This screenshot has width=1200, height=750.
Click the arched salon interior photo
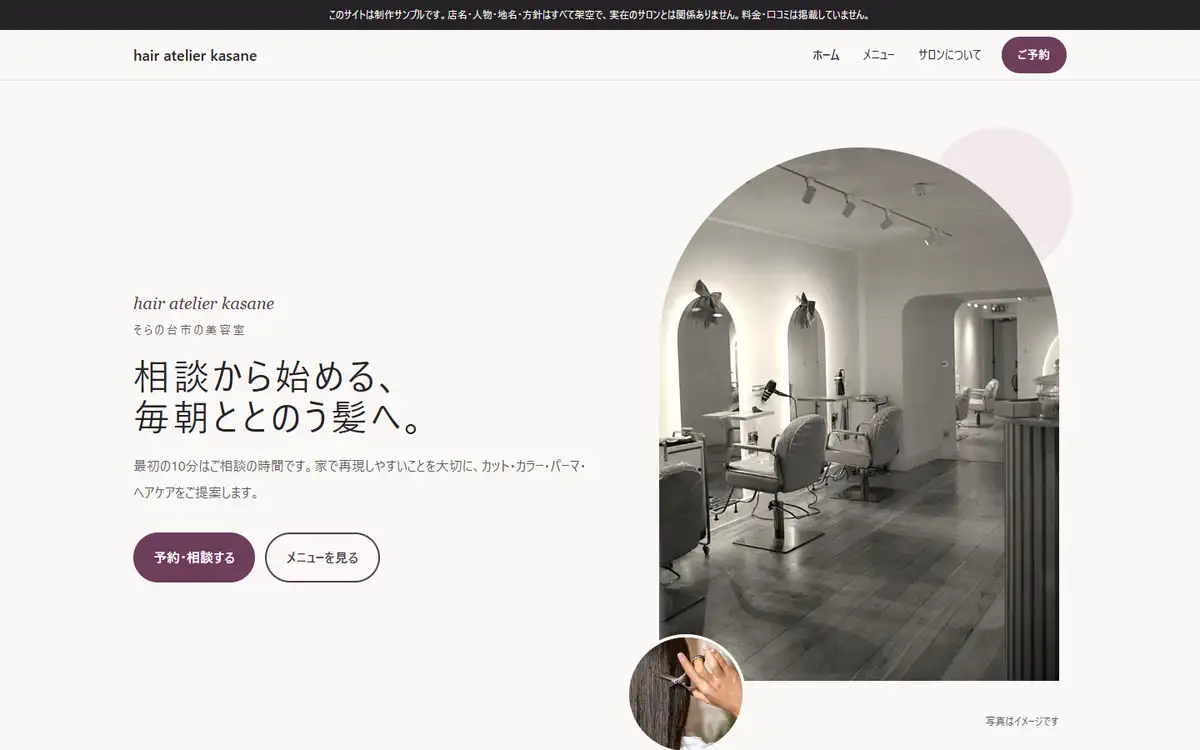(x=859, y=414)
